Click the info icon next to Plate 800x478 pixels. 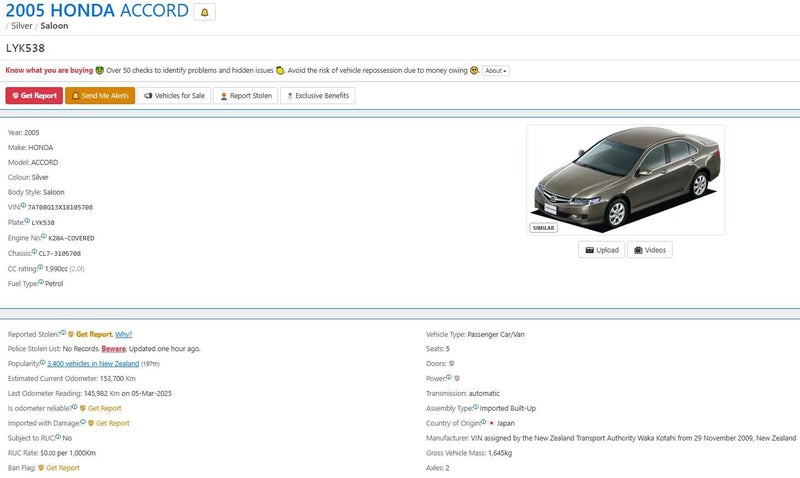[x=27, y=221]
